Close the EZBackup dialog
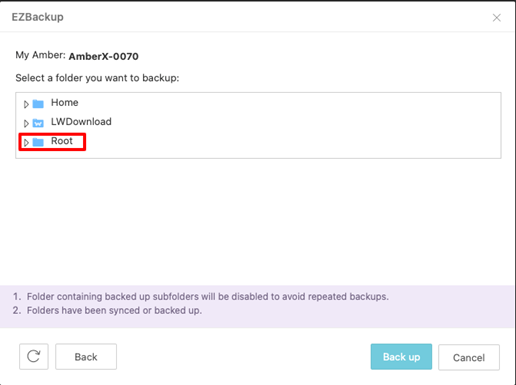516x385 pixels. [x=497, y=18]
